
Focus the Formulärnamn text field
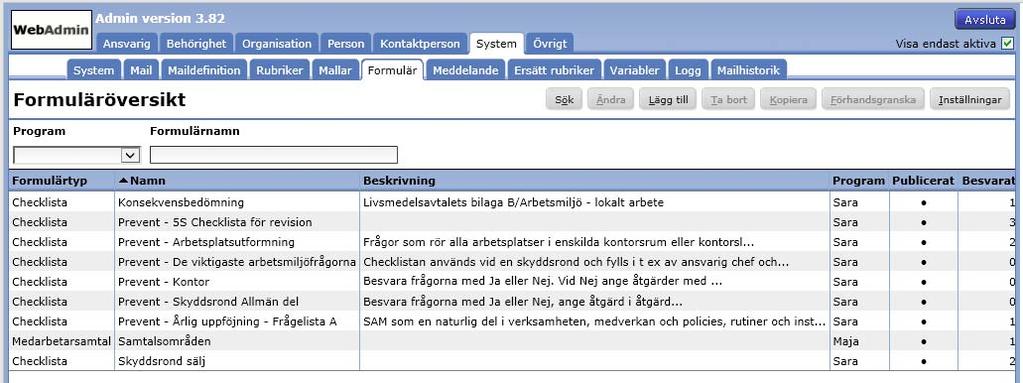tap(274, 155)
